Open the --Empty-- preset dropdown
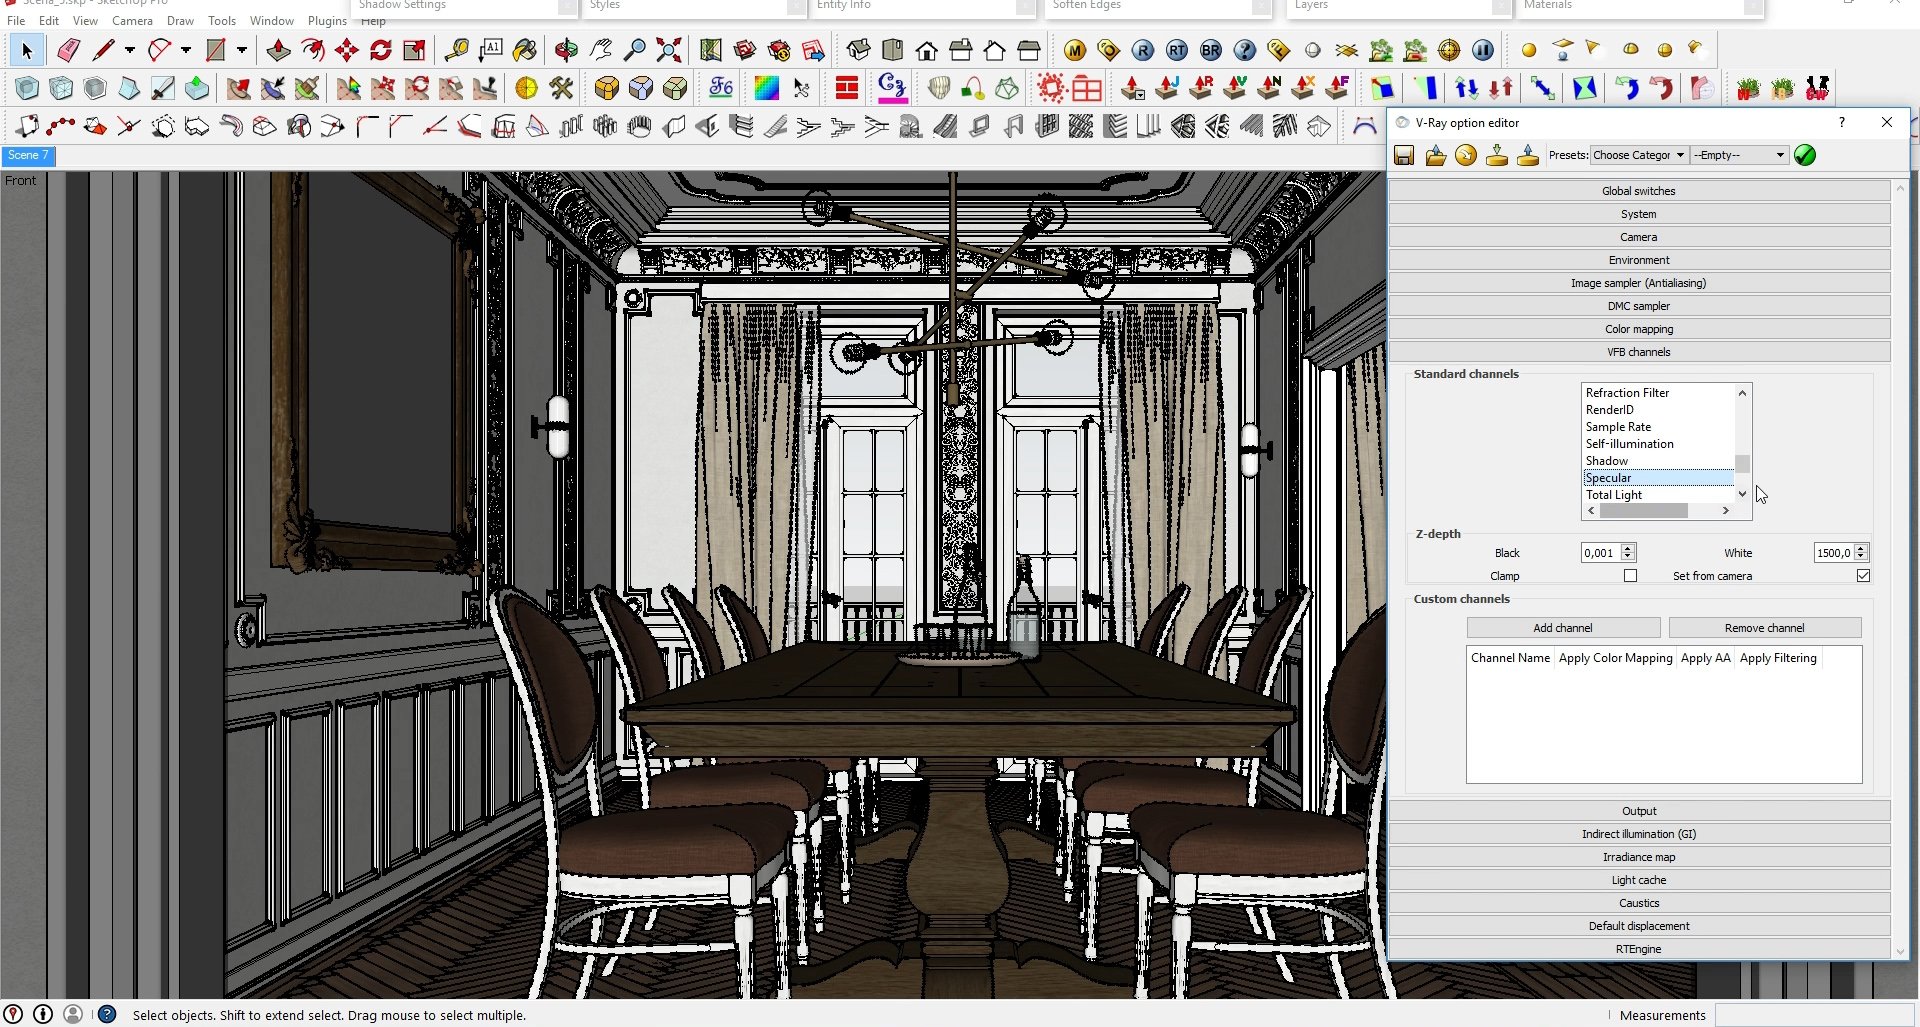1920x1027 pixels. pyautogui.click(x=1738, y=155)
